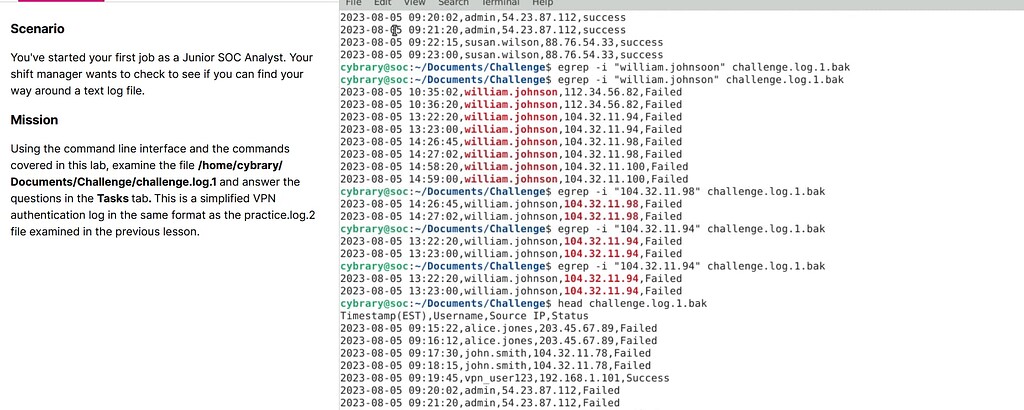Open the View menu in terminal

pyautogui.click(x=414, y=3)
